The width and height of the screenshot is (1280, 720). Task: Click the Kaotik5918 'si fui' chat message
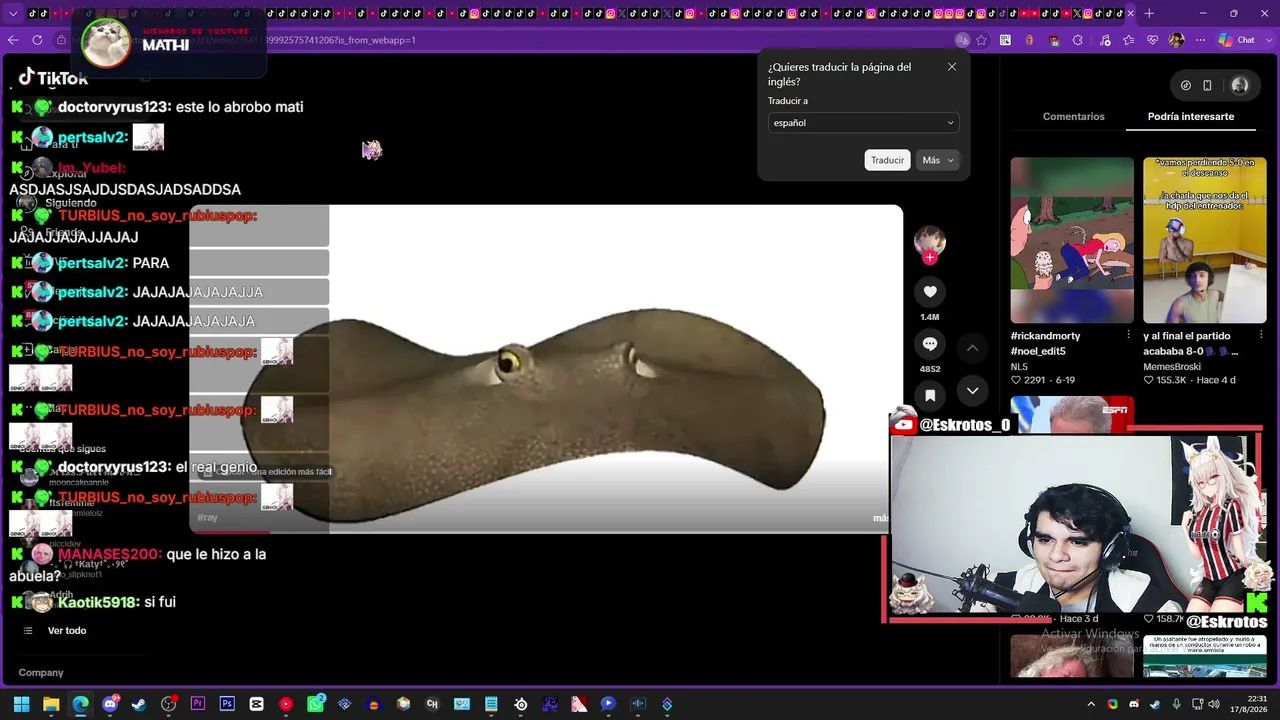coord(93,602)
